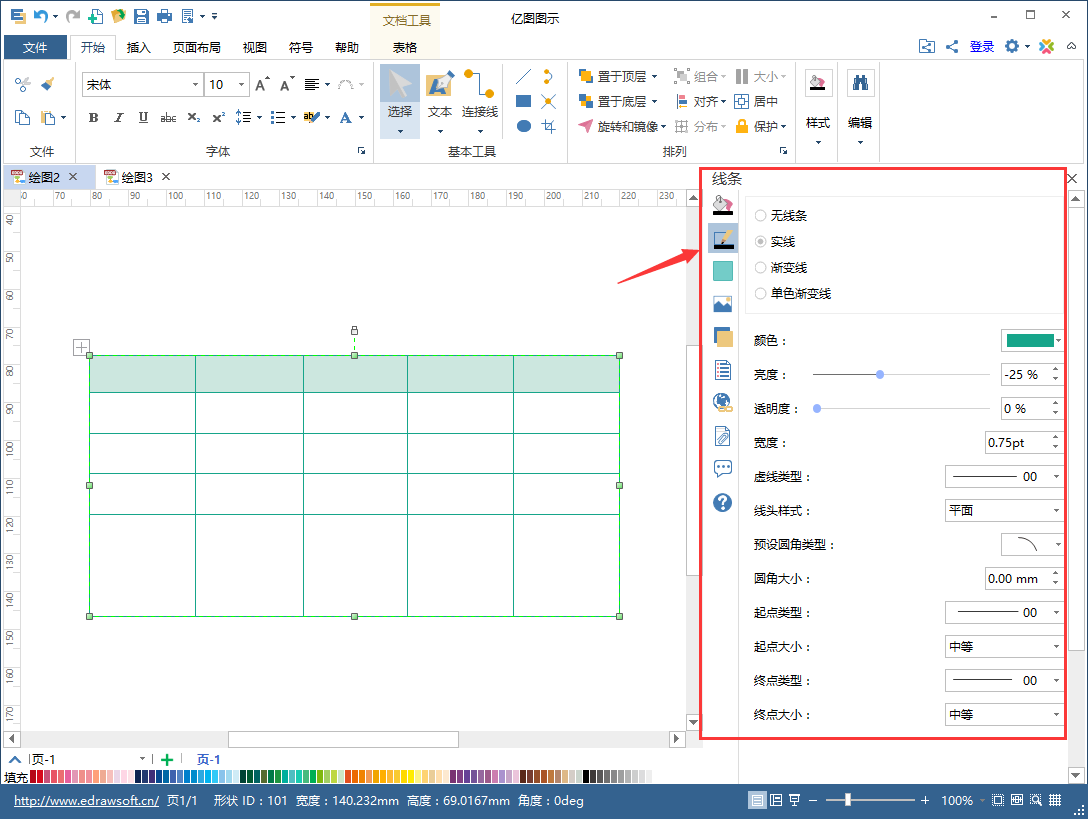Open the 终点类型 dropdown
The height and width of the screenshot is (819, 1088).
(x=1003, y=681)
